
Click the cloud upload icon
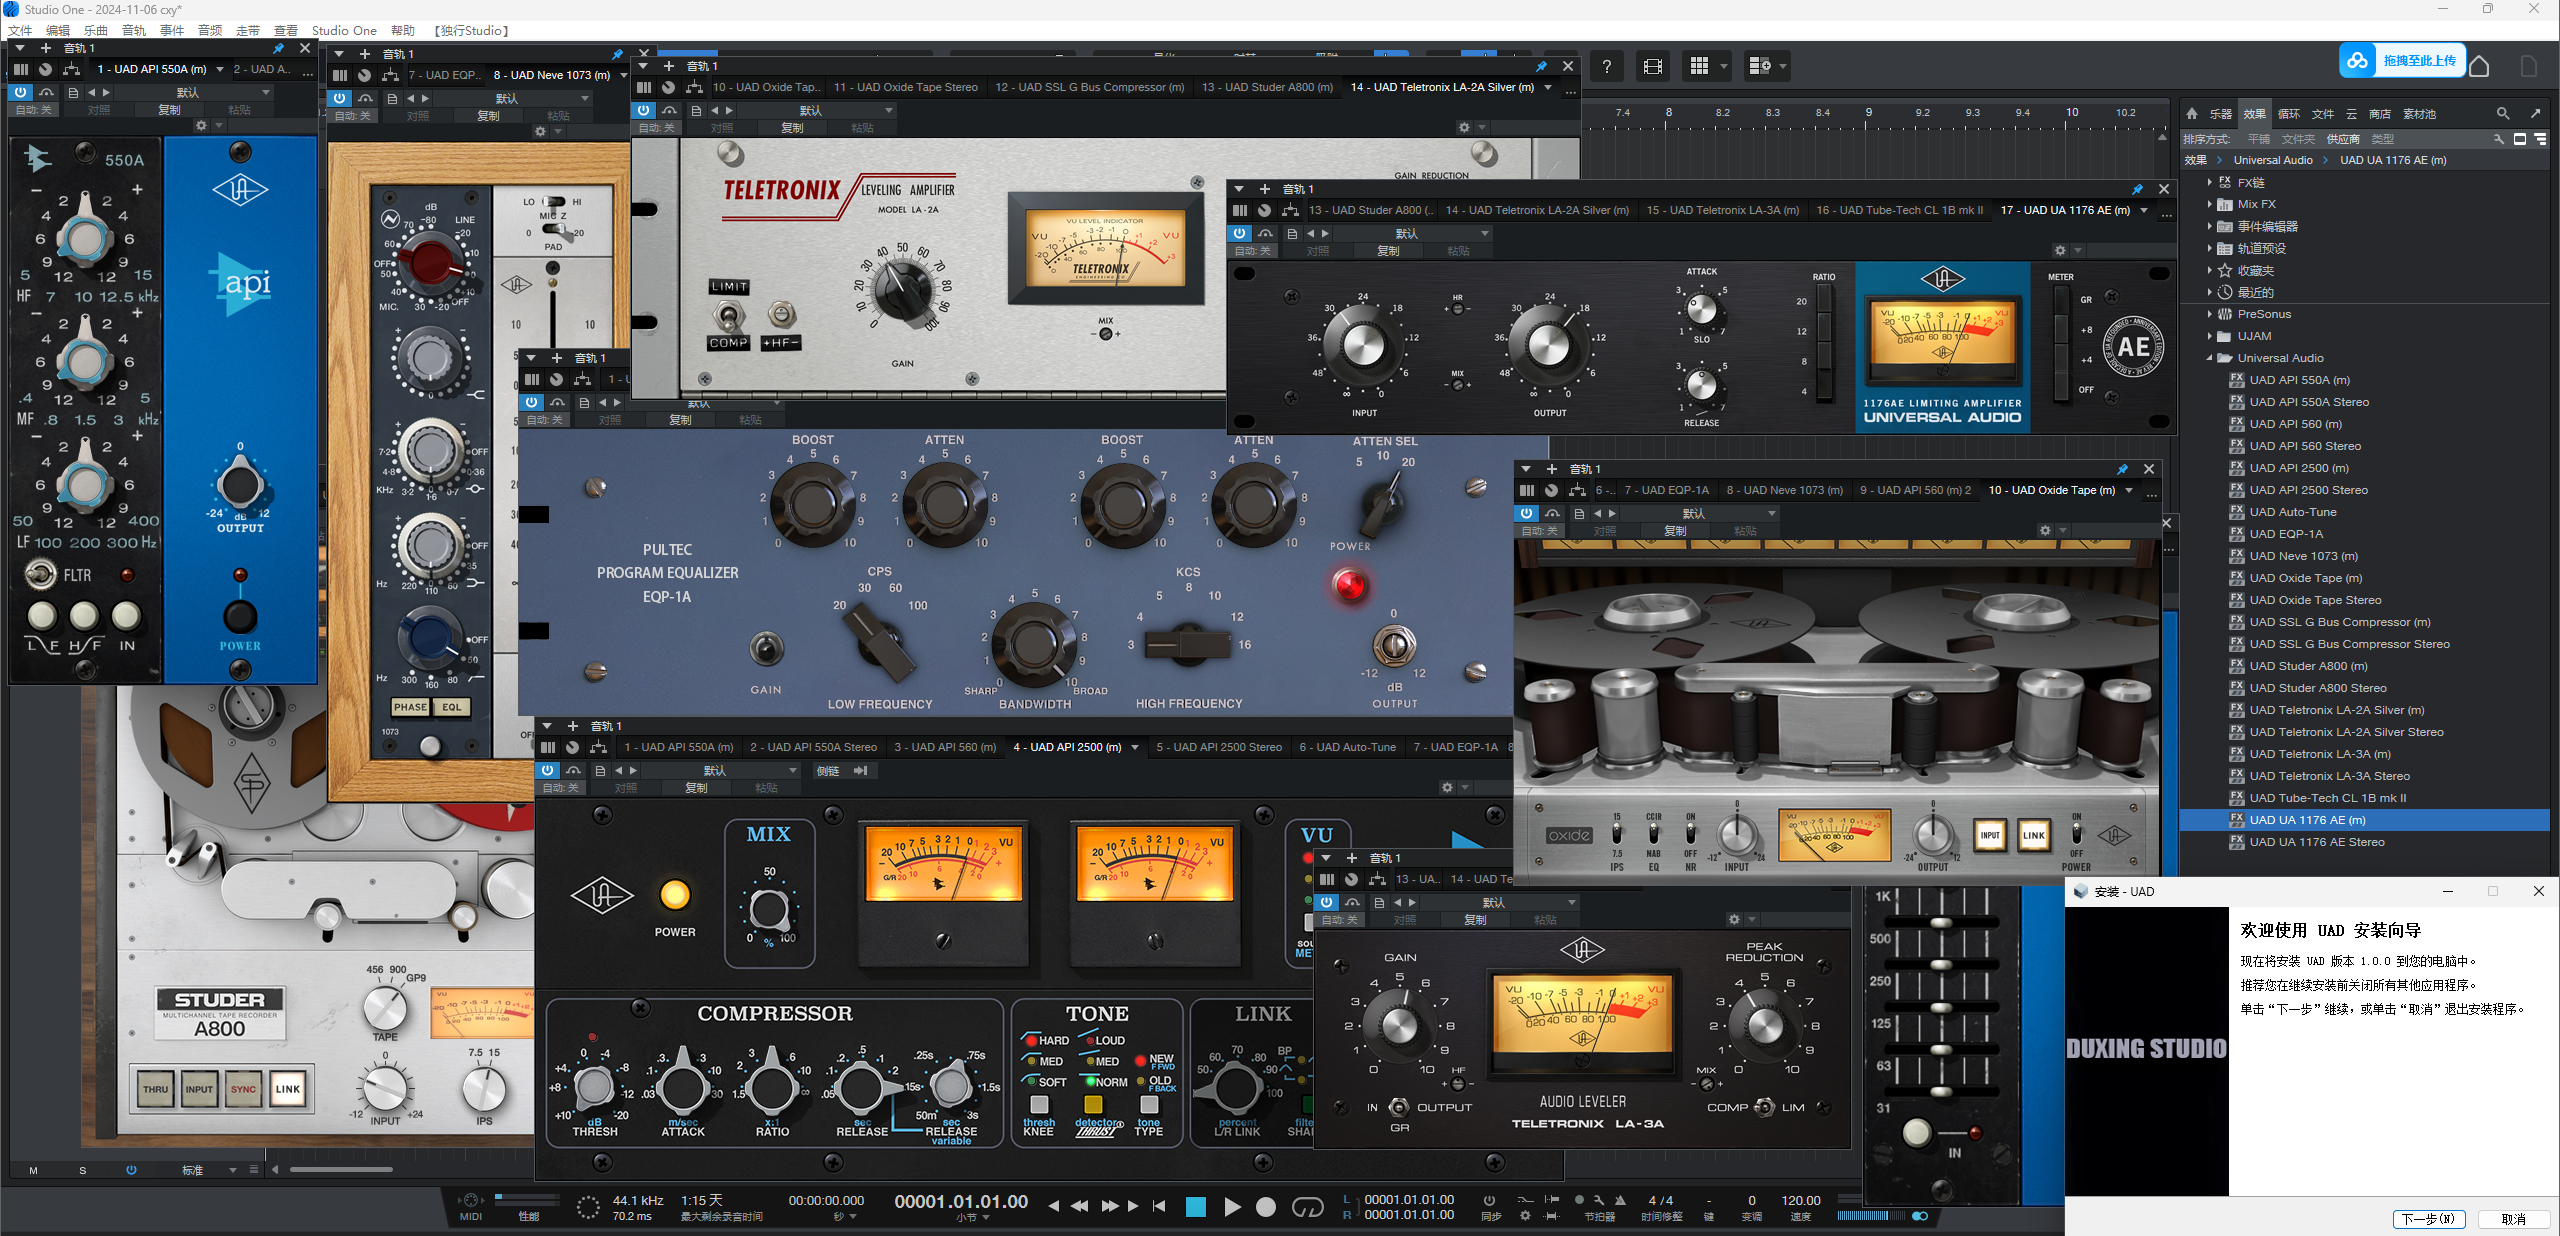pos(2358,61)
